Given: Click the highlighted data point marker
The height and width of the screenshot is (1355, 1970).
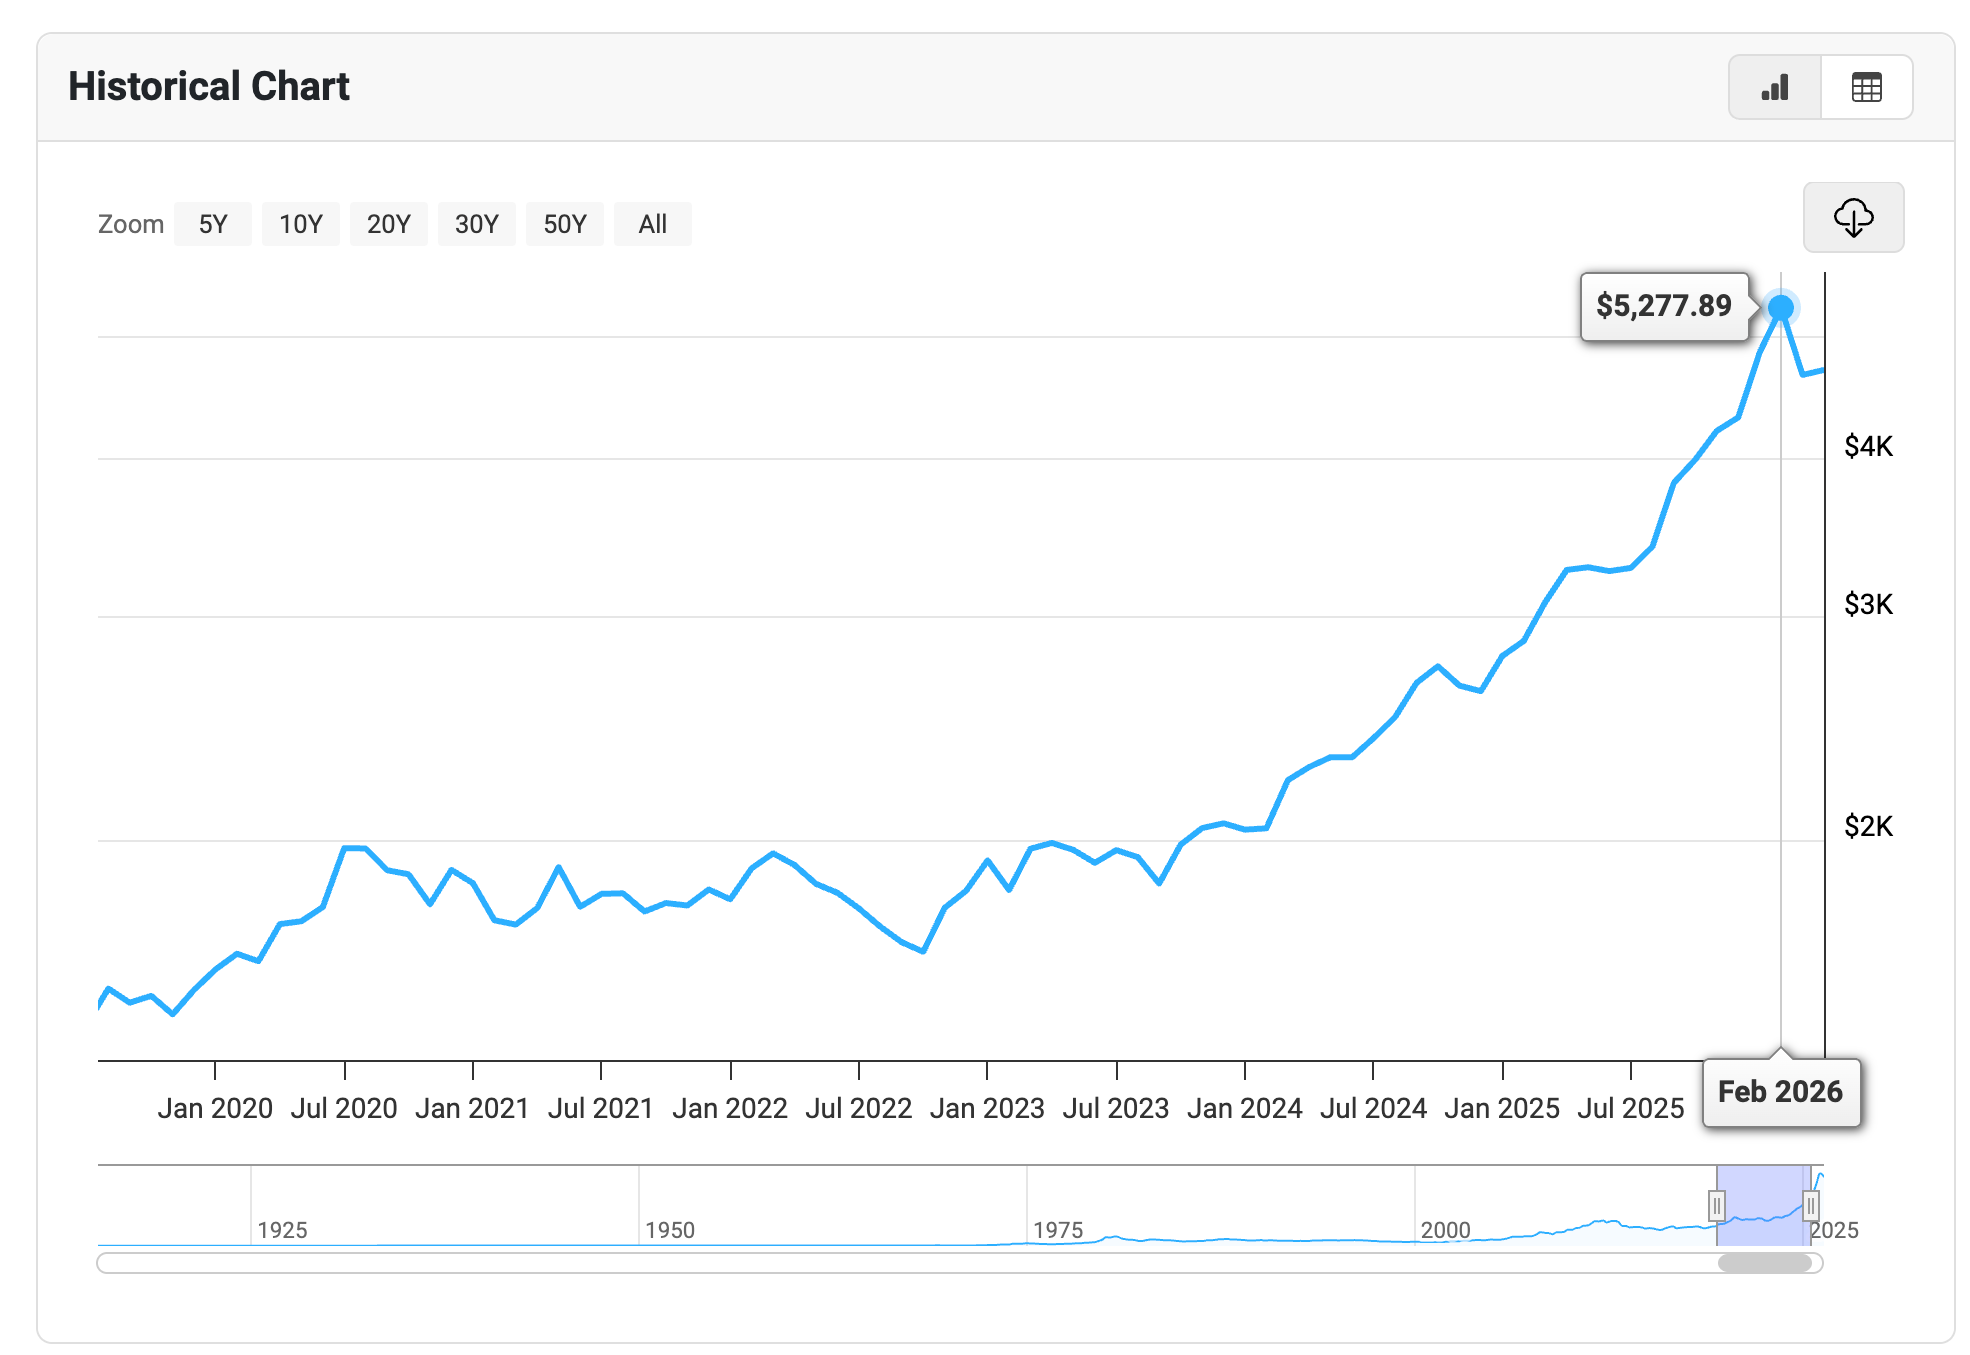Looking at the screenshot, I should [x=1781, y=307].
